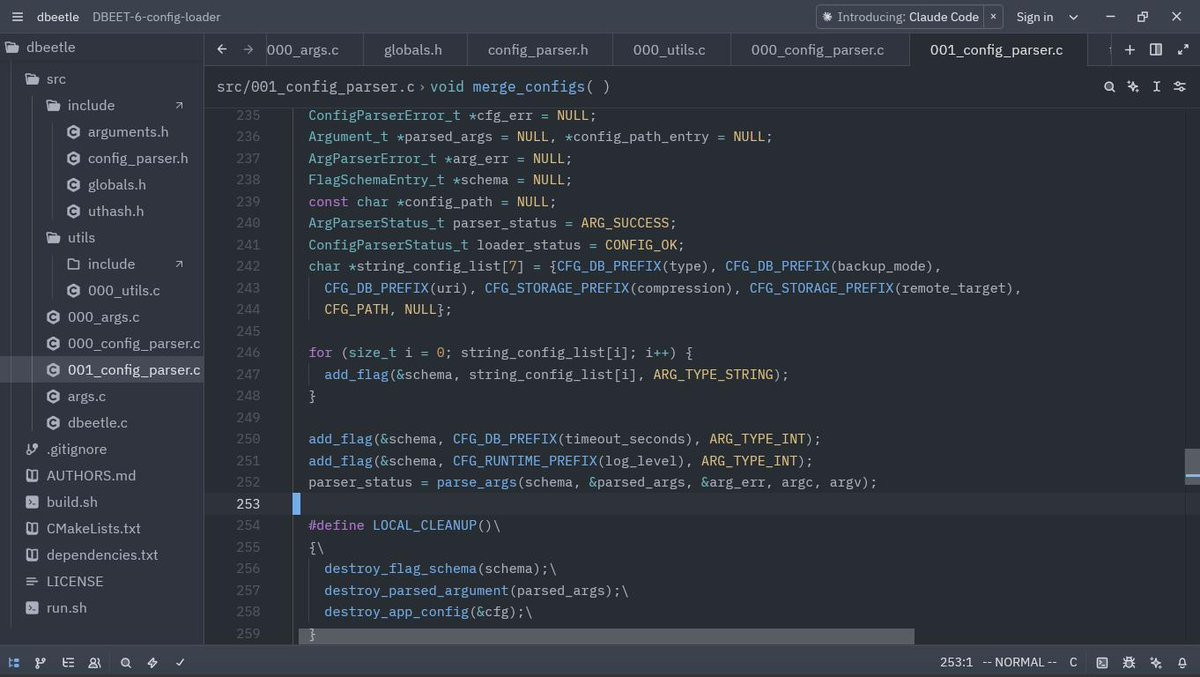Viewport: 1200px width, 677px height.
Task: Open arguments.h in the project tree
Action: [x=102, y=132]
